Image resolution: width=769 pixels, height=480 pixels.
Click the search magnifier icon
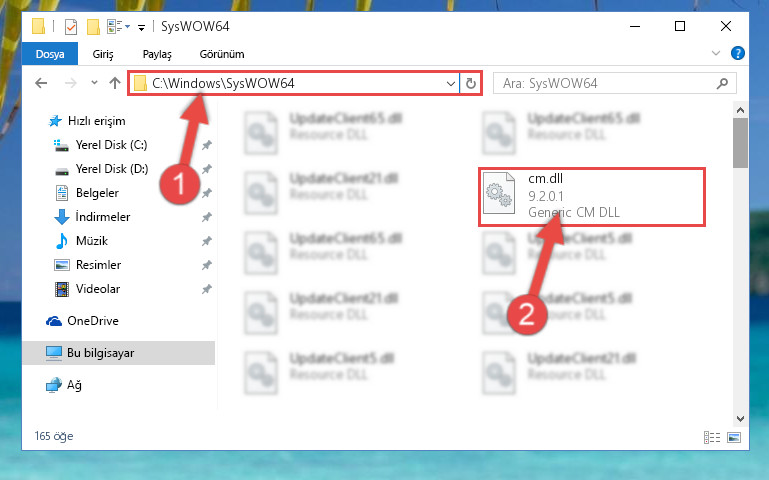click(722, 84)
